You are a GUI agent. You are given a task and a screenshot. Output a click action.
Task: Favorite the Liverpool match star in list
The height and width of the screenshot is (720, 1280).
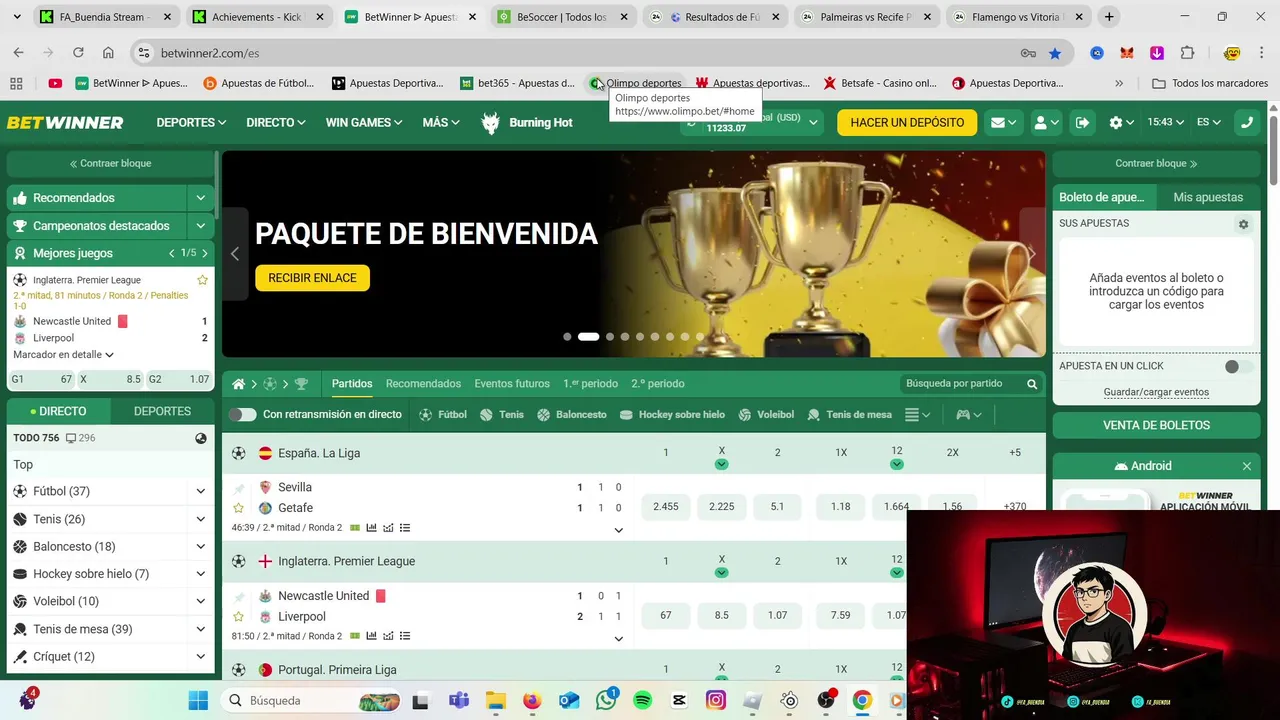point(238,617)
